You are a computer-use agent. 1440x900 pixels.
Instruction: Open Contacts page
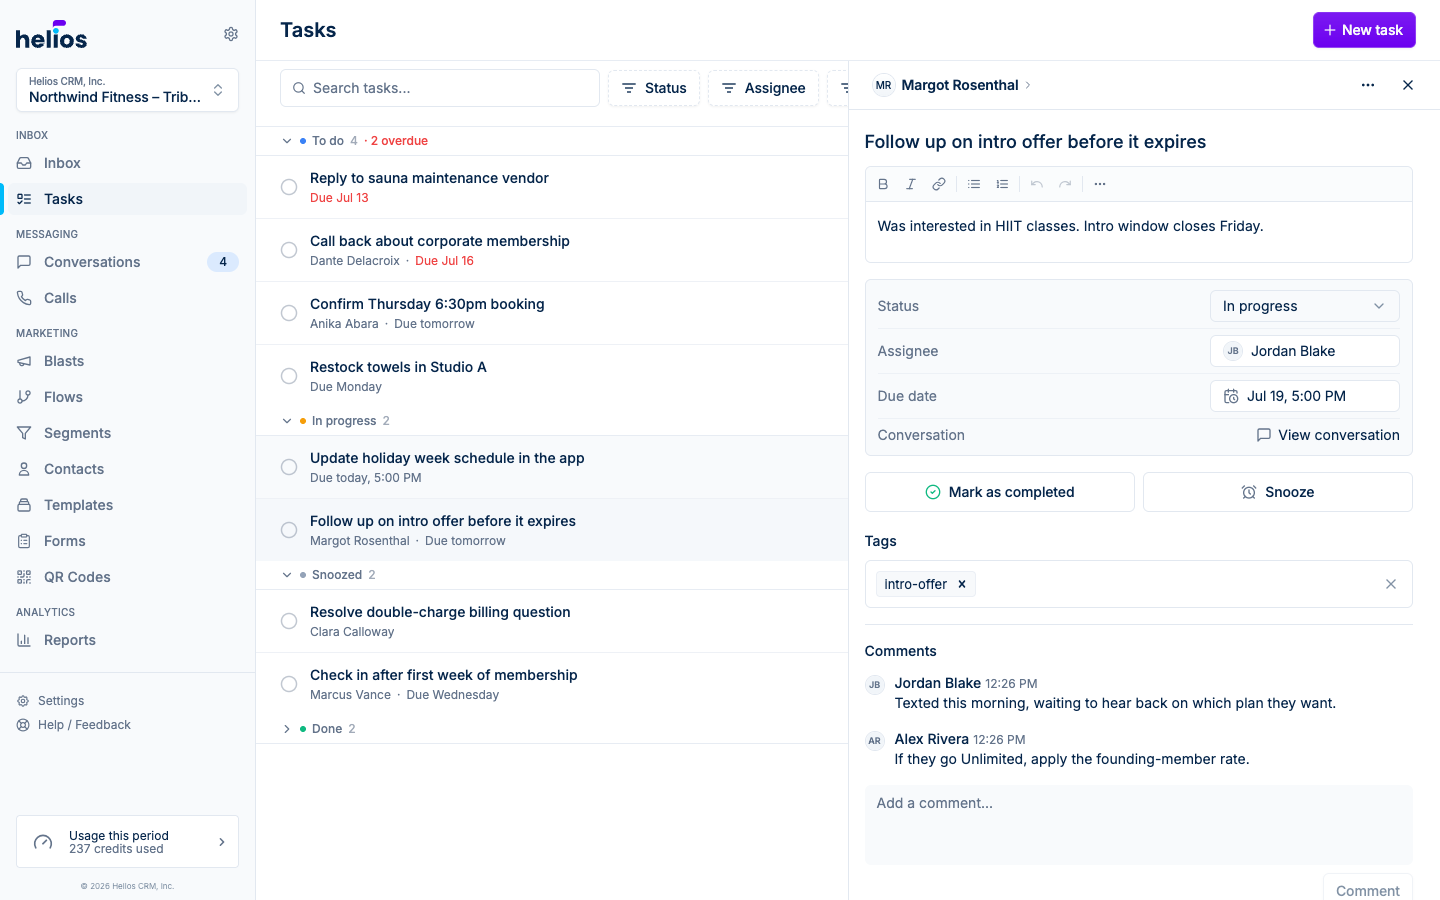[x=127, y=469]
